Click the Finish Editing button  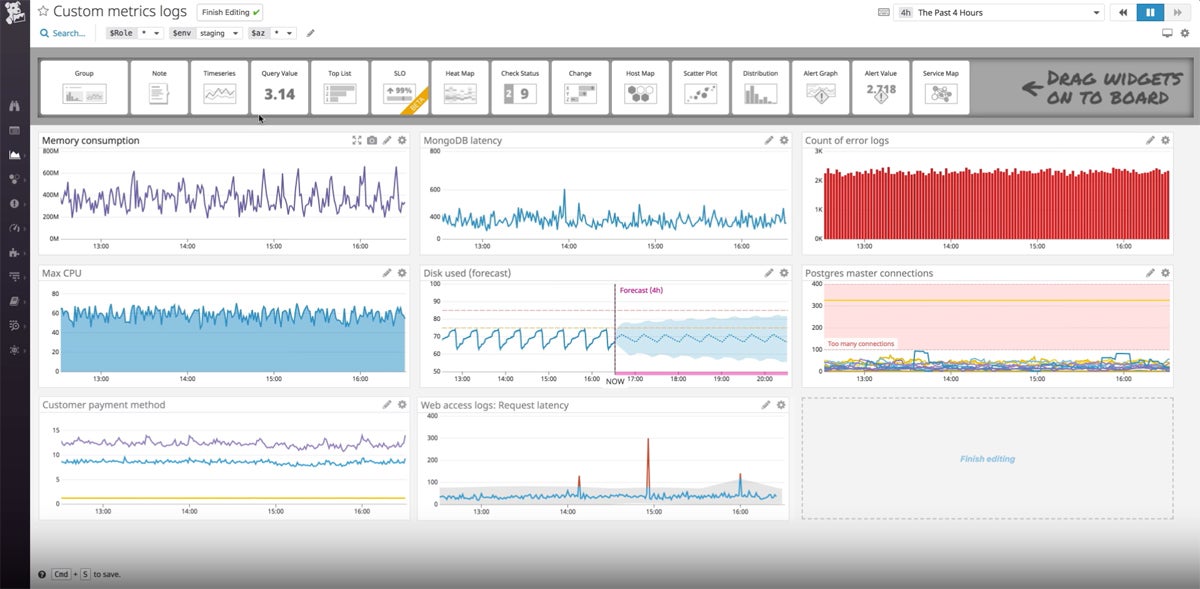pyautogui.click(x=228, y=12)
